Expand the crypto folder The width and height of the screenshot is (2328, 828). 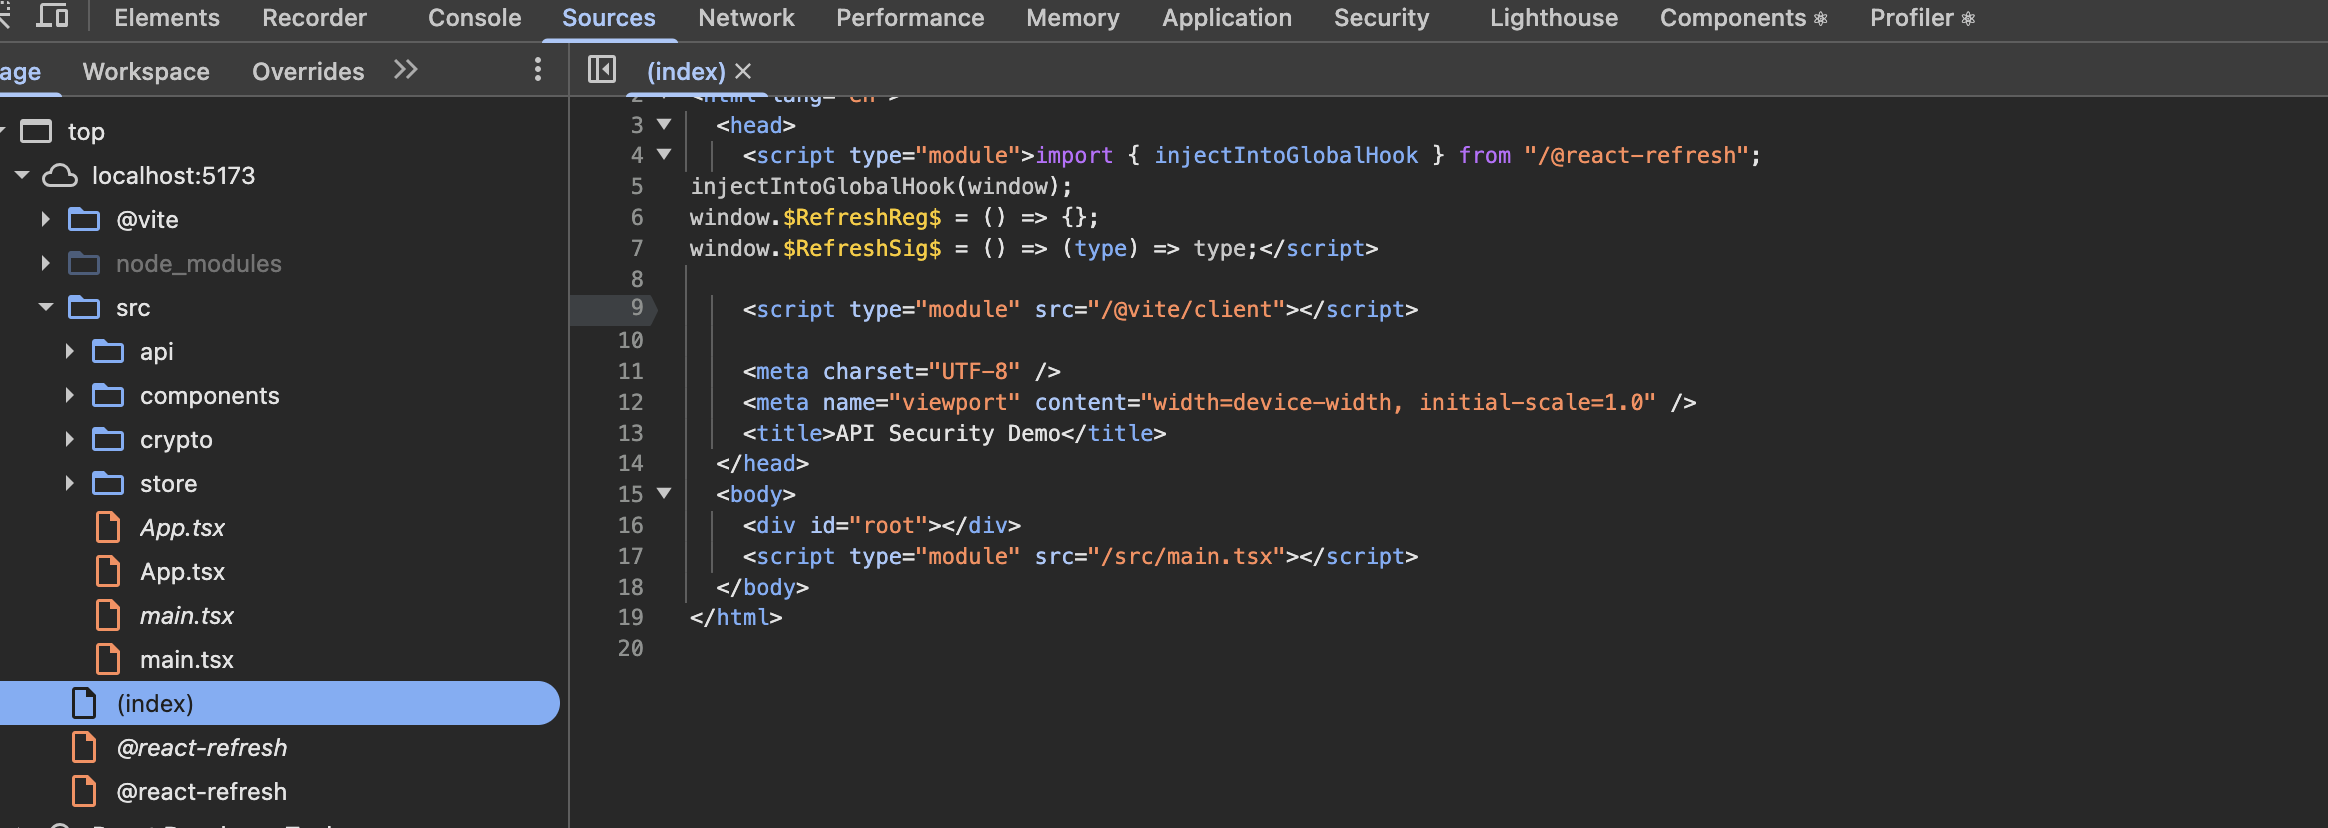pyautogui.click(x=69, y=439)
